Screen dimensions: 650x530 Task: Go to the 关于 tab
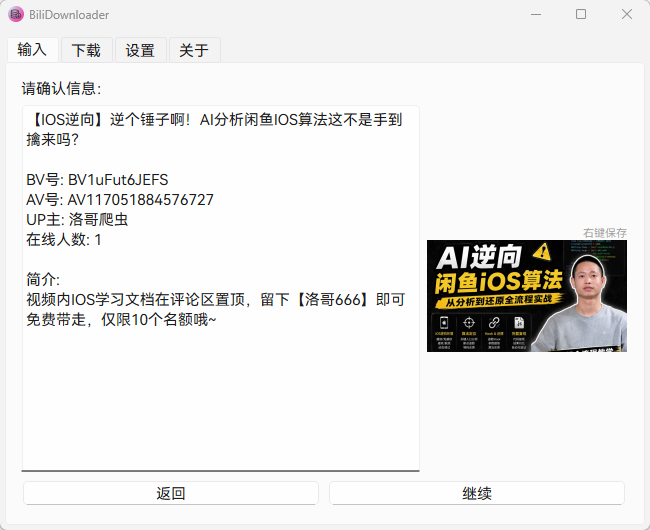click(x=194, y=50)
